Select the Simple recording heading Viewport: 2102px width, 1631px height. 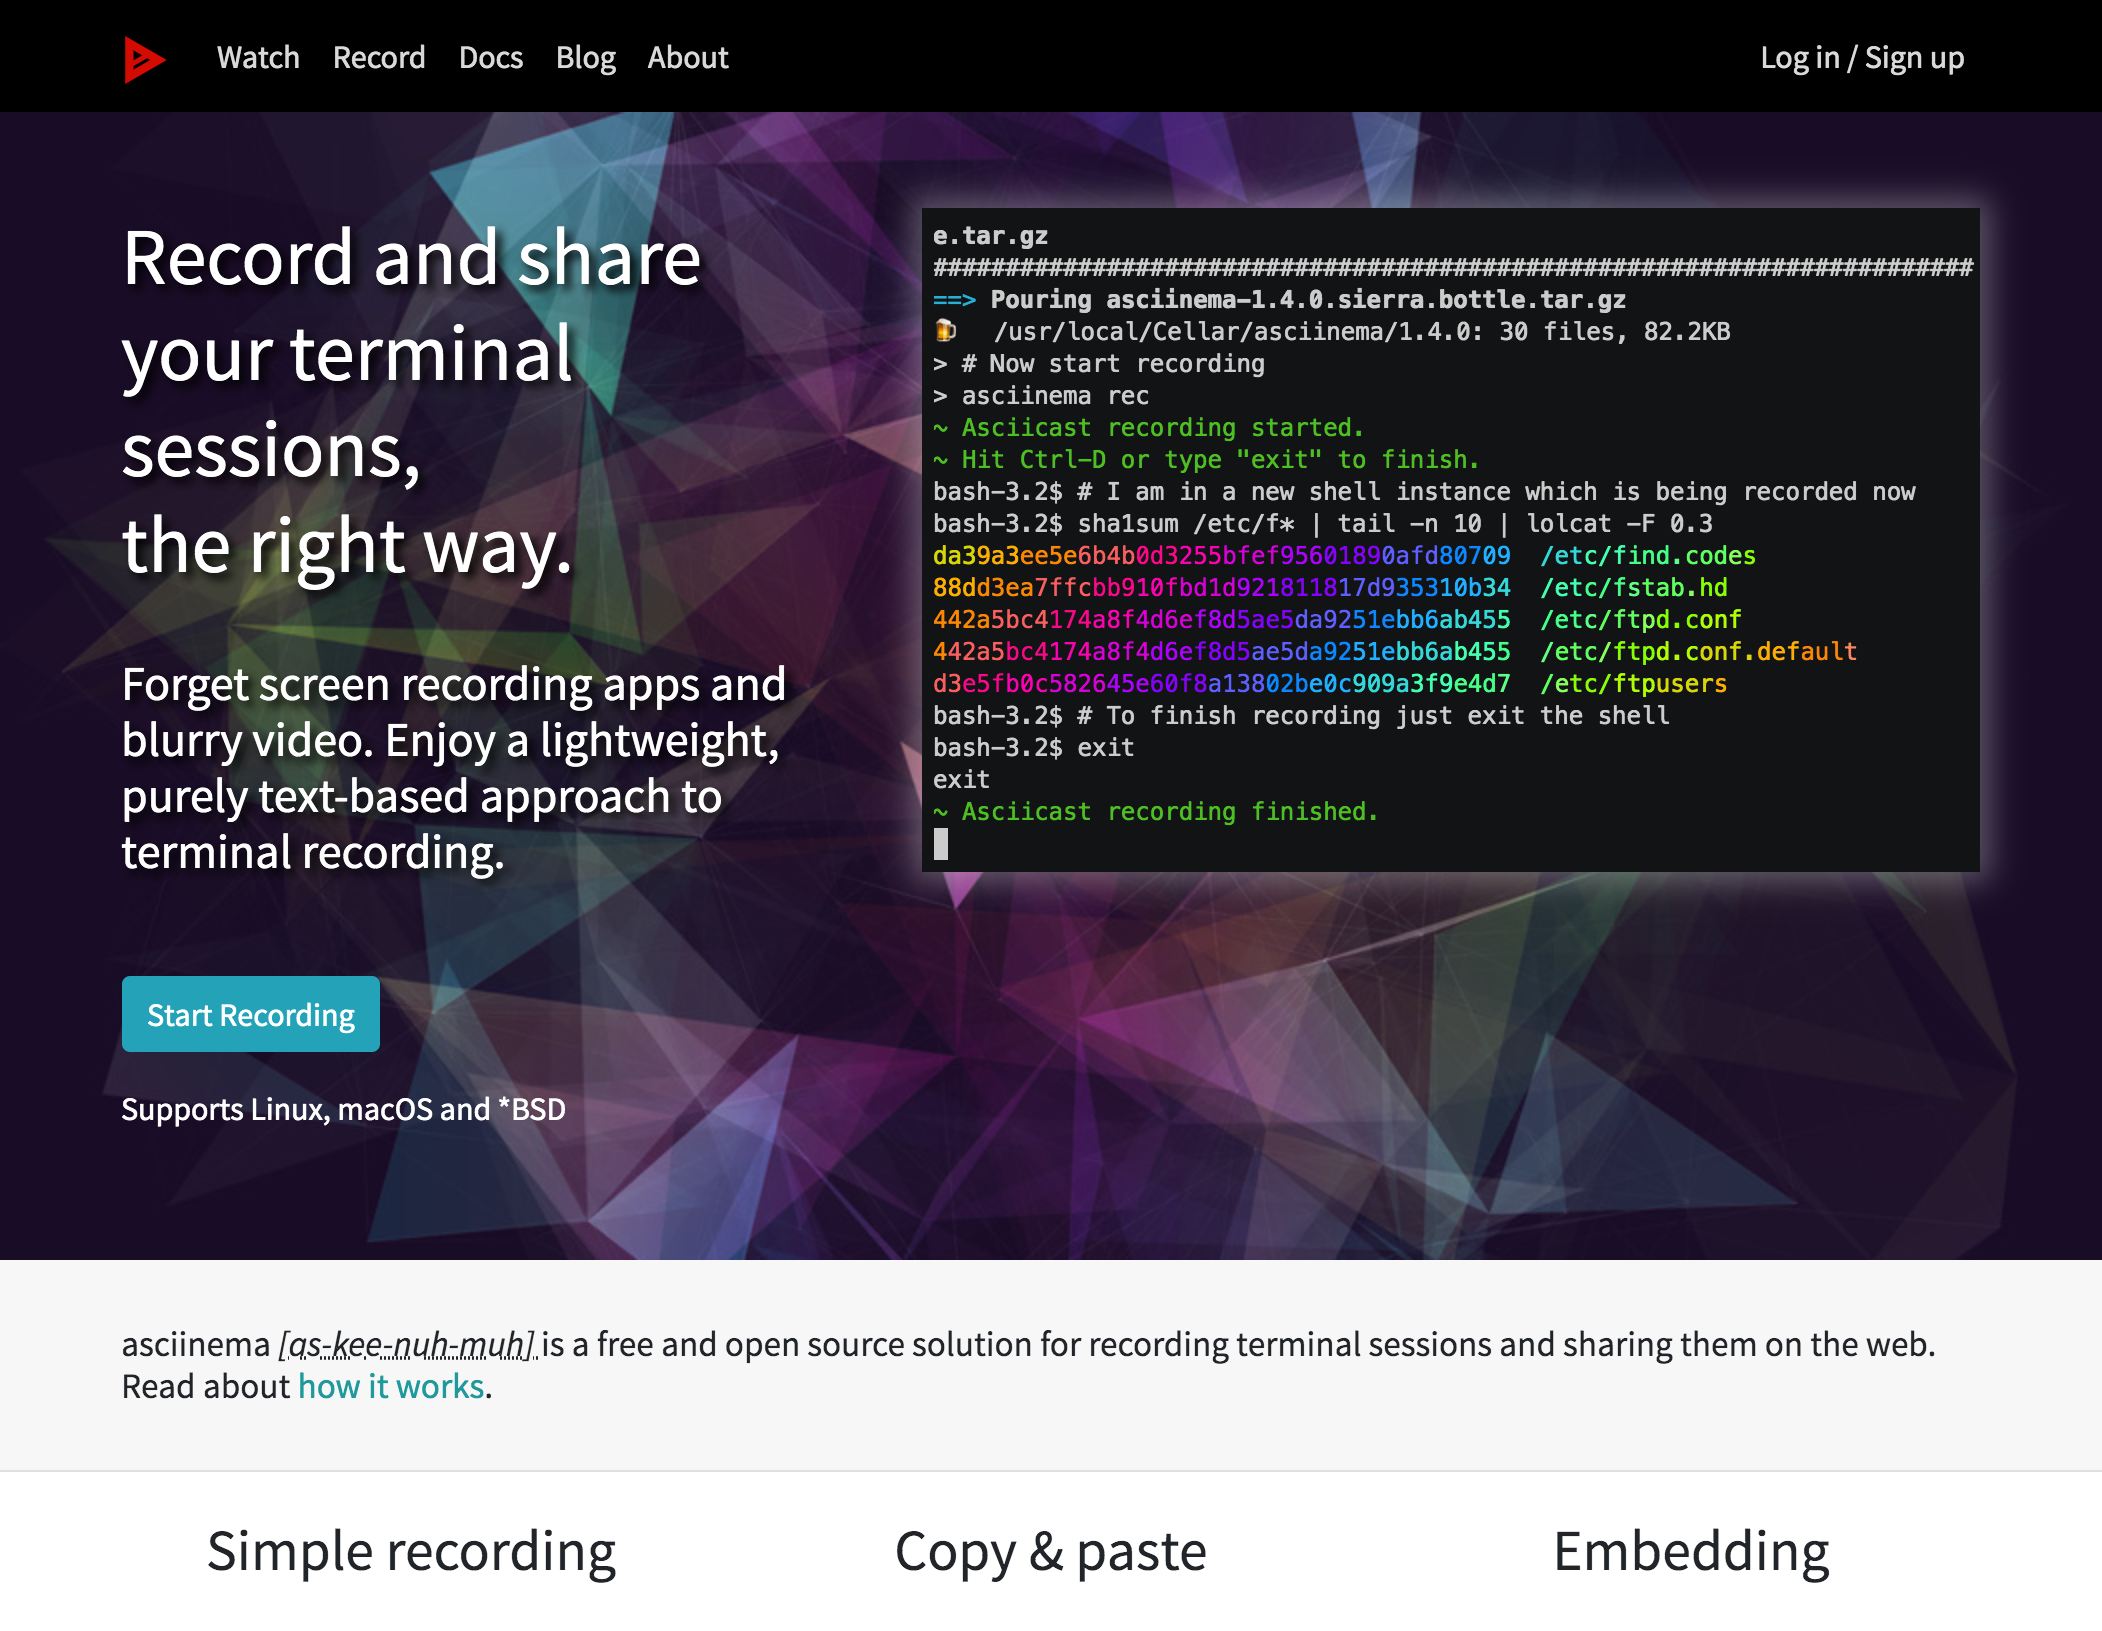click(411, 1552)
